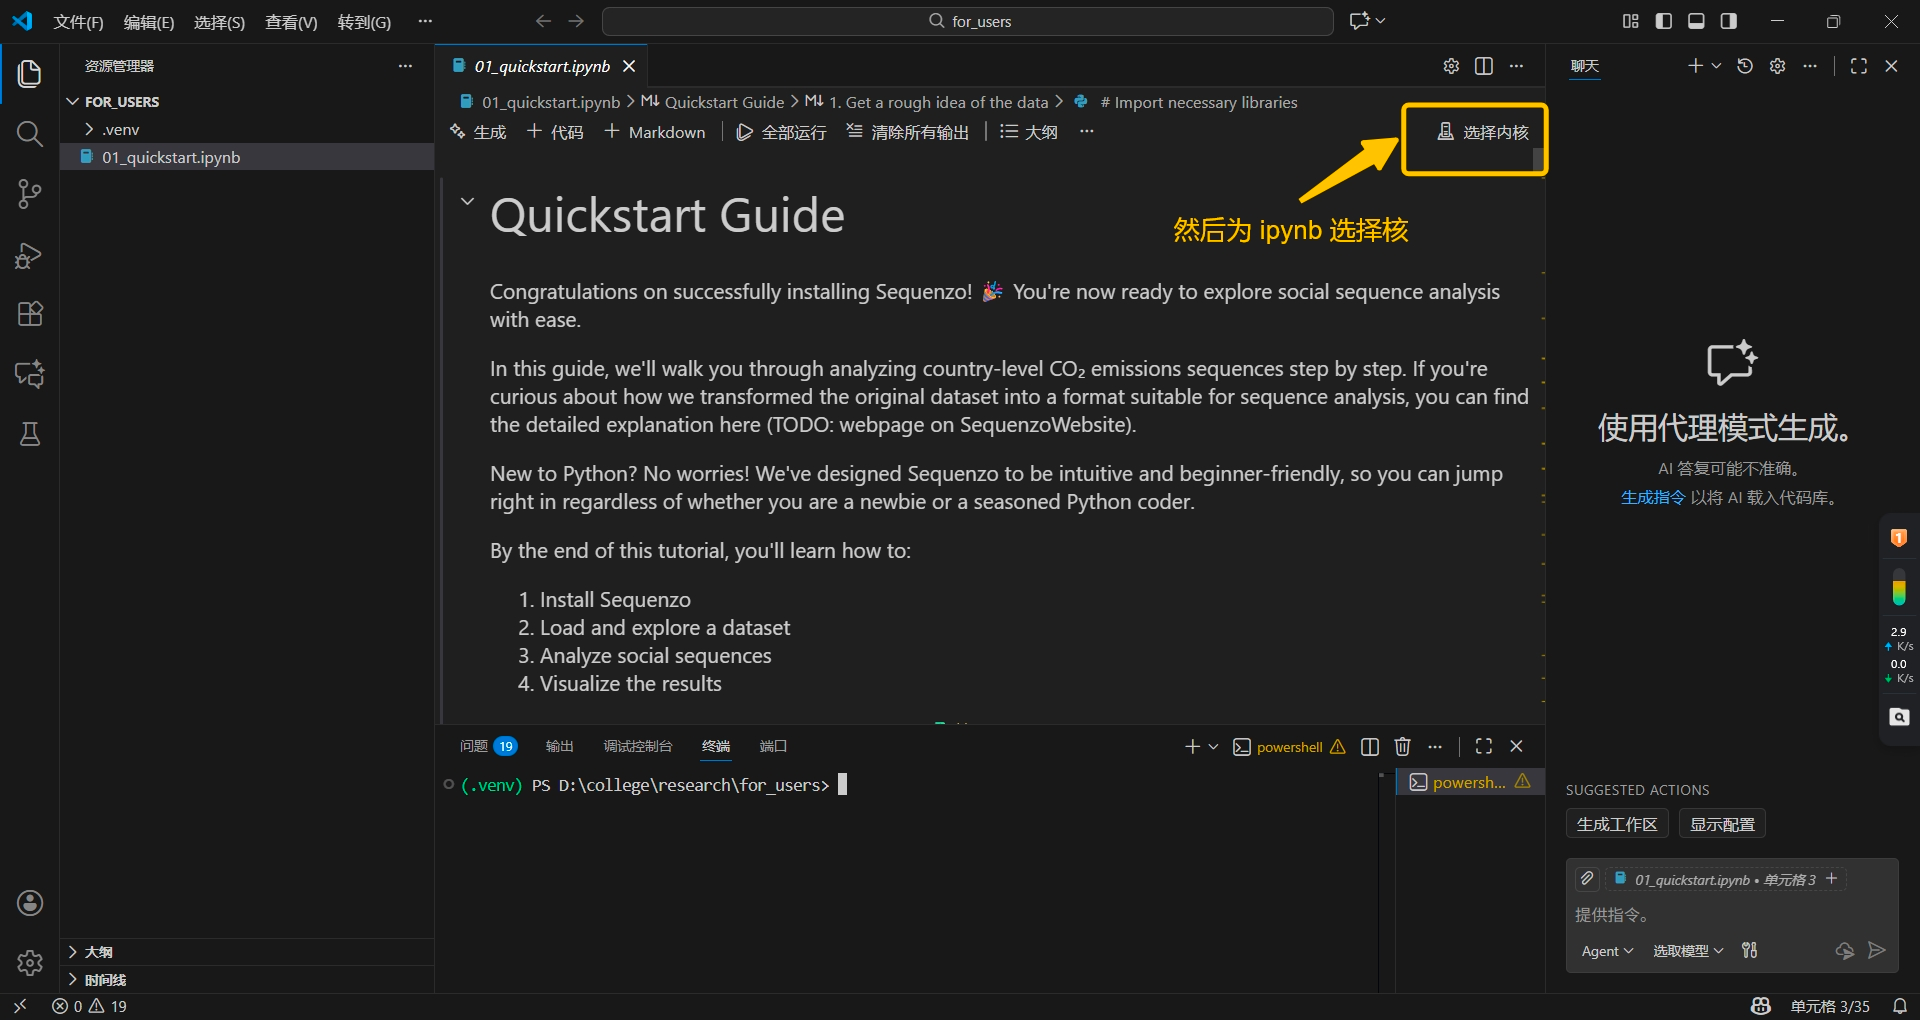The height and width of the screenshot is (1020, 1920).
Task: Toggle the primary side bar layout button
Action: pos(1664,21)
